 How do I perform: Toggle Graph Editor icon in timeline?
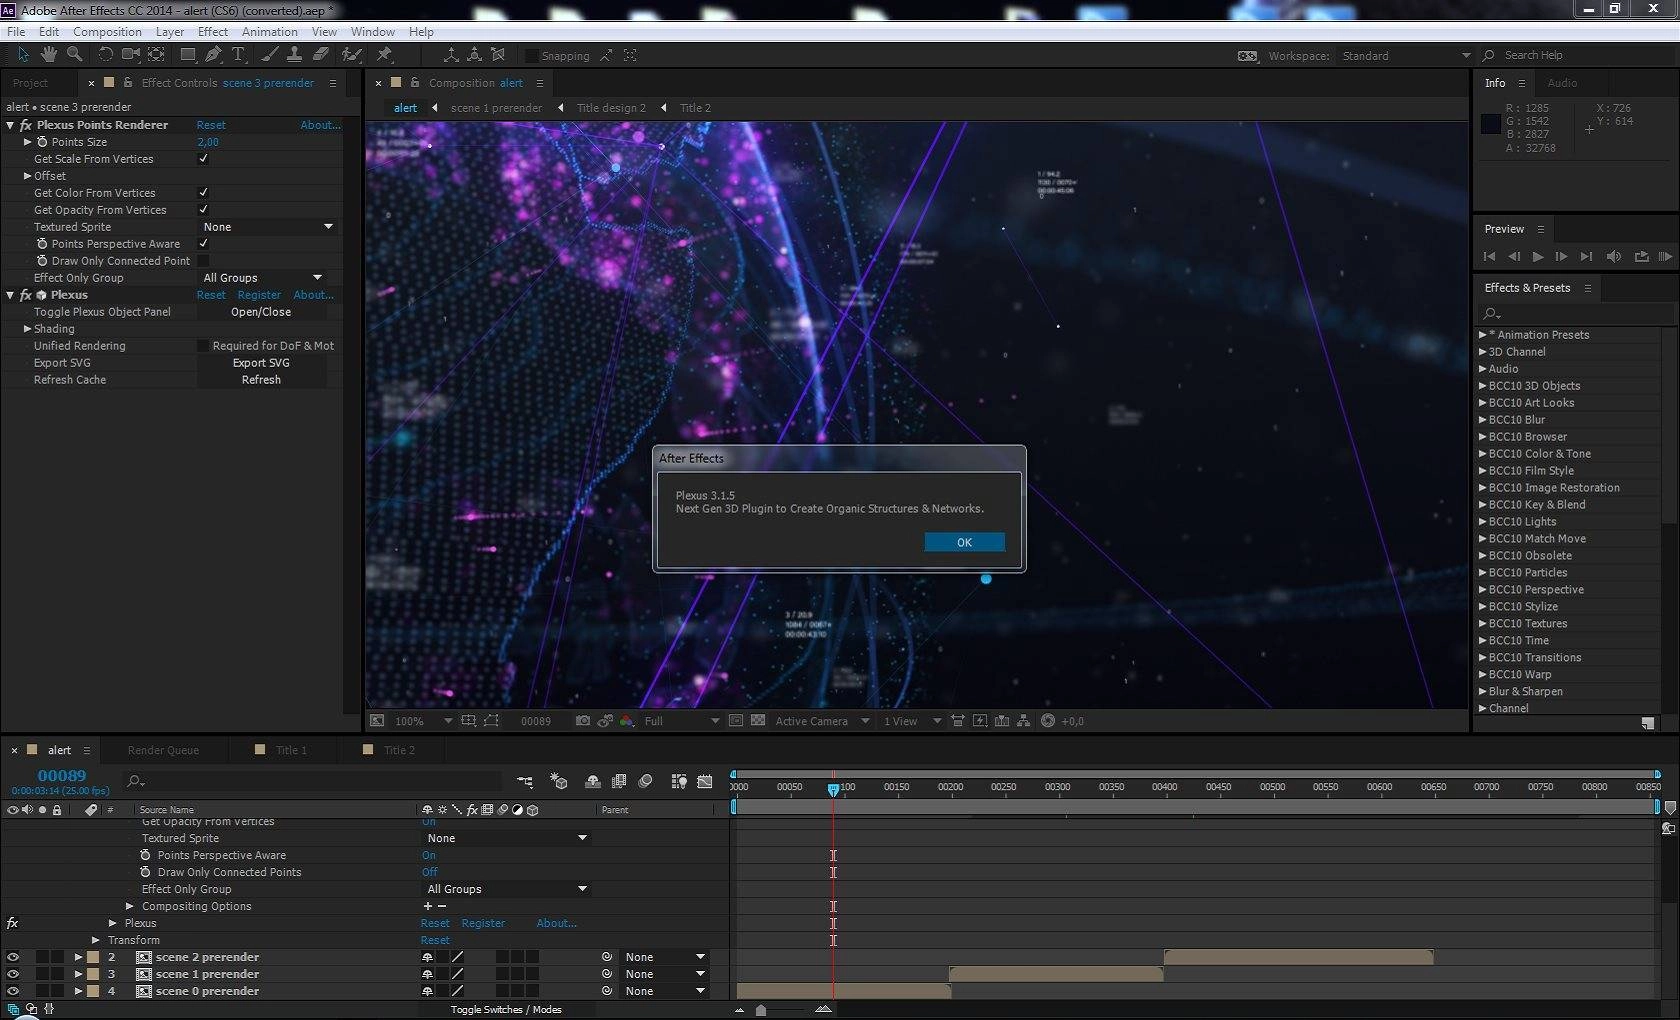click(705, 781)
